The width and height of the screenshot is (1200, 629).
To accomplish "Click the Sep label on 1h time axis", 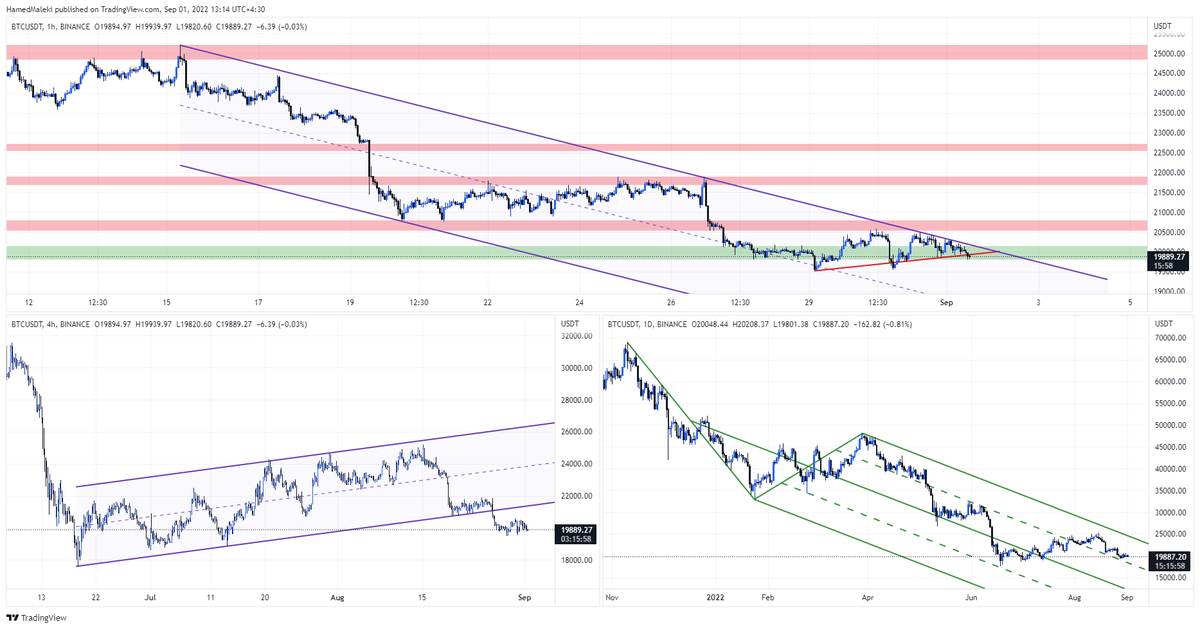I will 946,301.
